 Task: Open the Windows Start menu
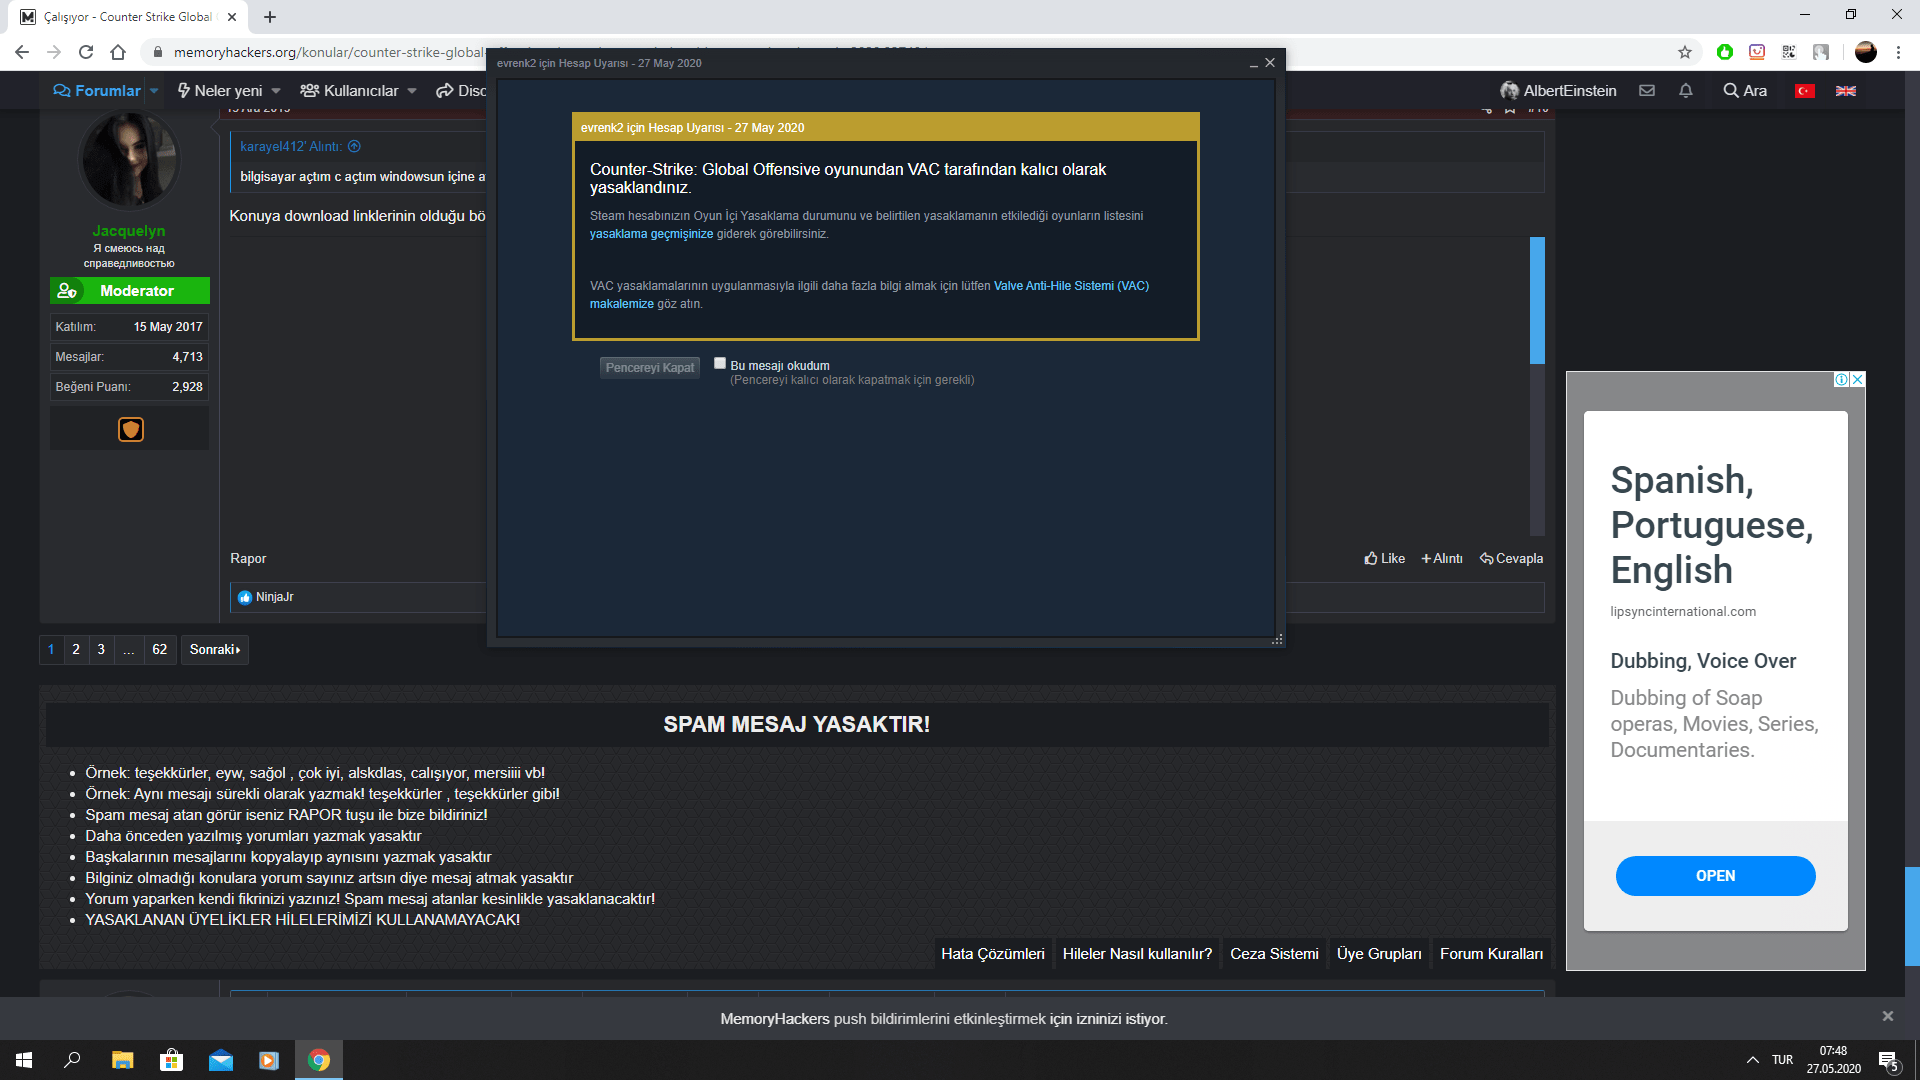pyautogui.click(x=24, y=1060)
